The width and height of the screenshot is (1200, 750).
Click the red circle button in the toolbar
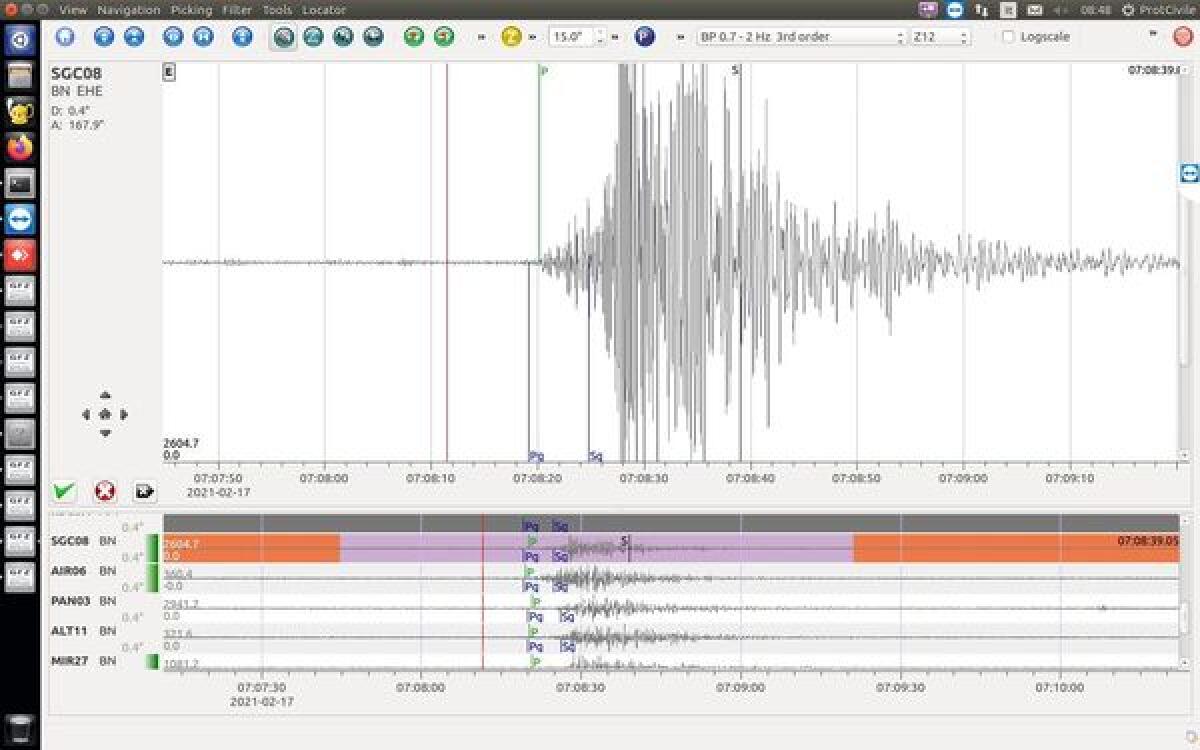(1183, 37)
